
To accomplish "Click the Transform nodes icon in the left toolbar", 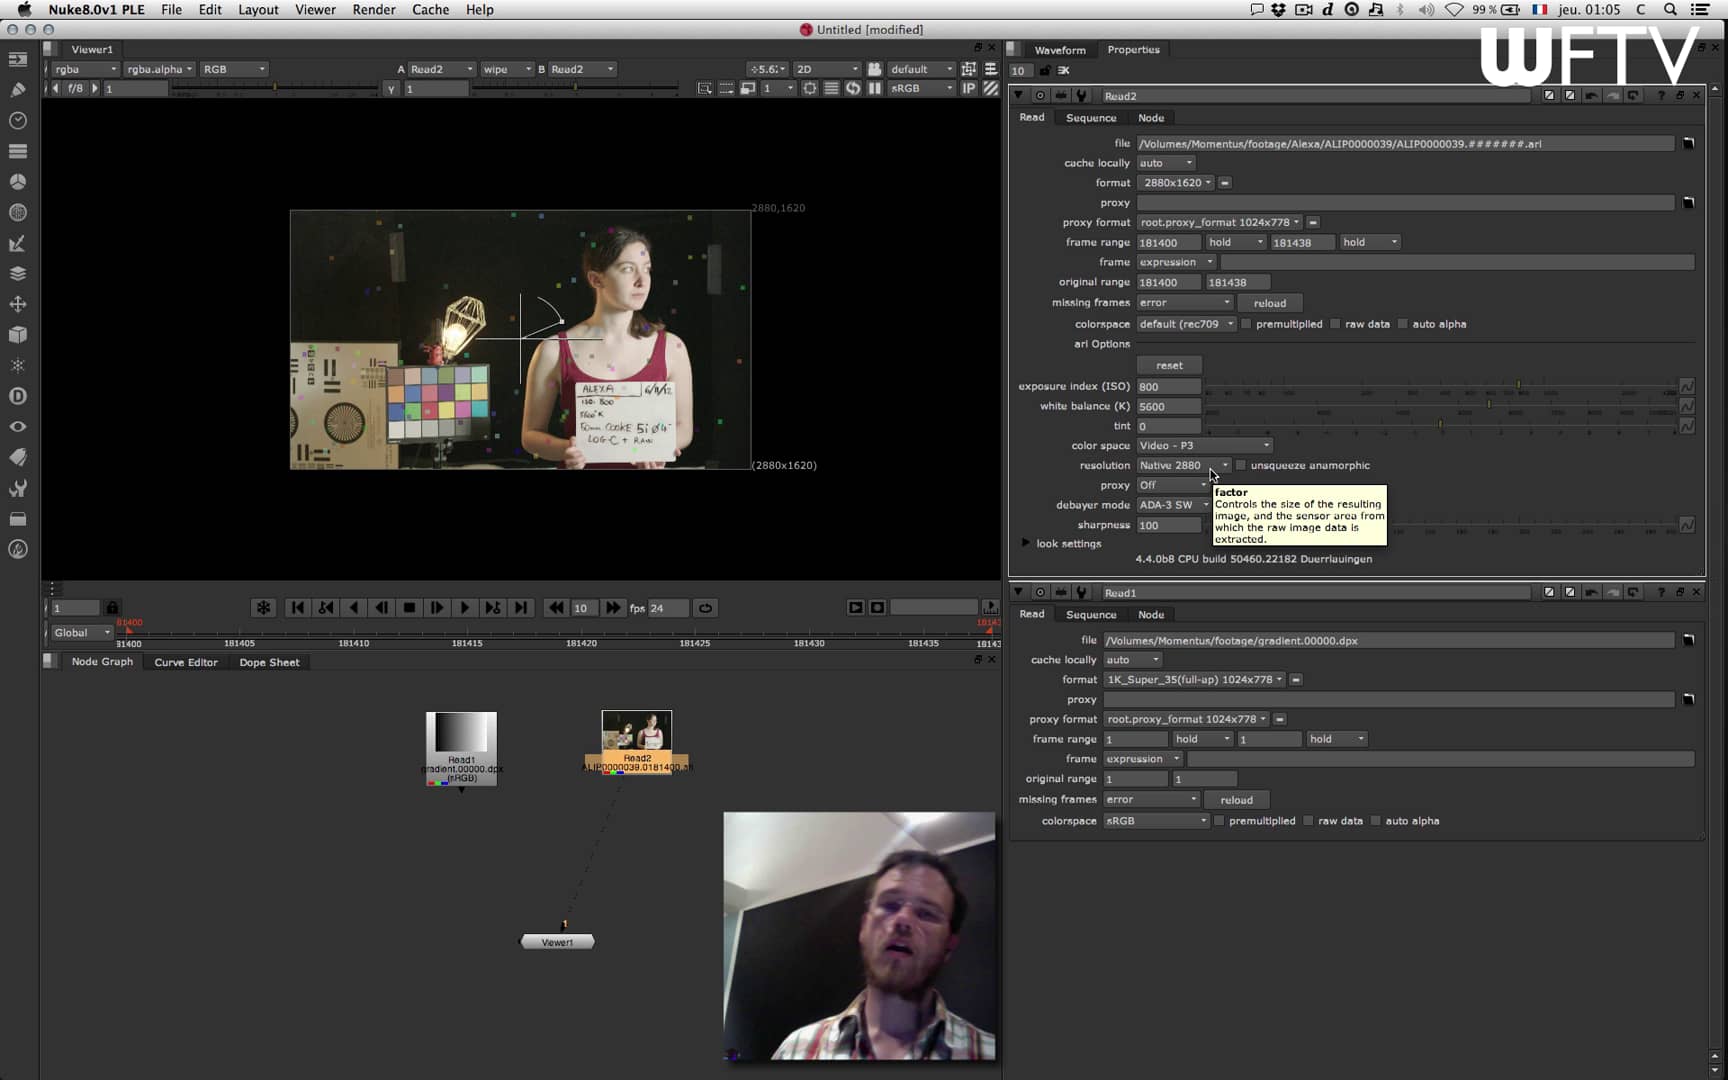I will click(17, 304).
